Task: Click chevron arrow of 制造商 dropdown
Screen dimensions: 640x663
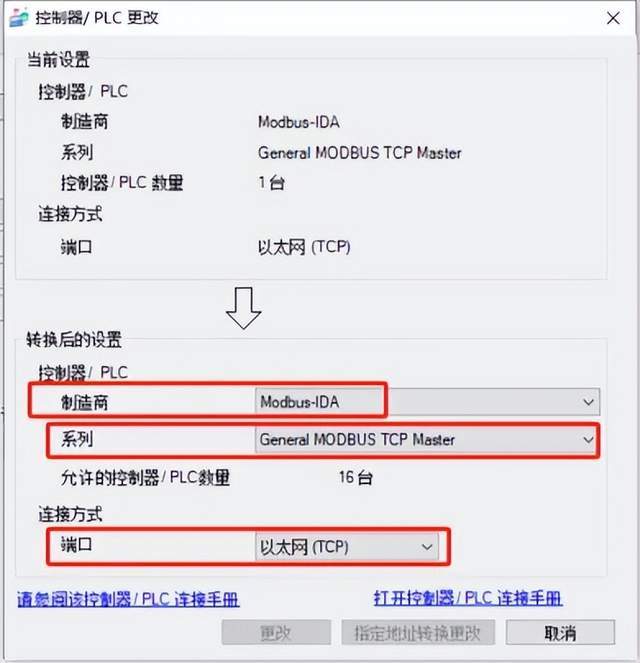Action: click(x=588, y=402)
